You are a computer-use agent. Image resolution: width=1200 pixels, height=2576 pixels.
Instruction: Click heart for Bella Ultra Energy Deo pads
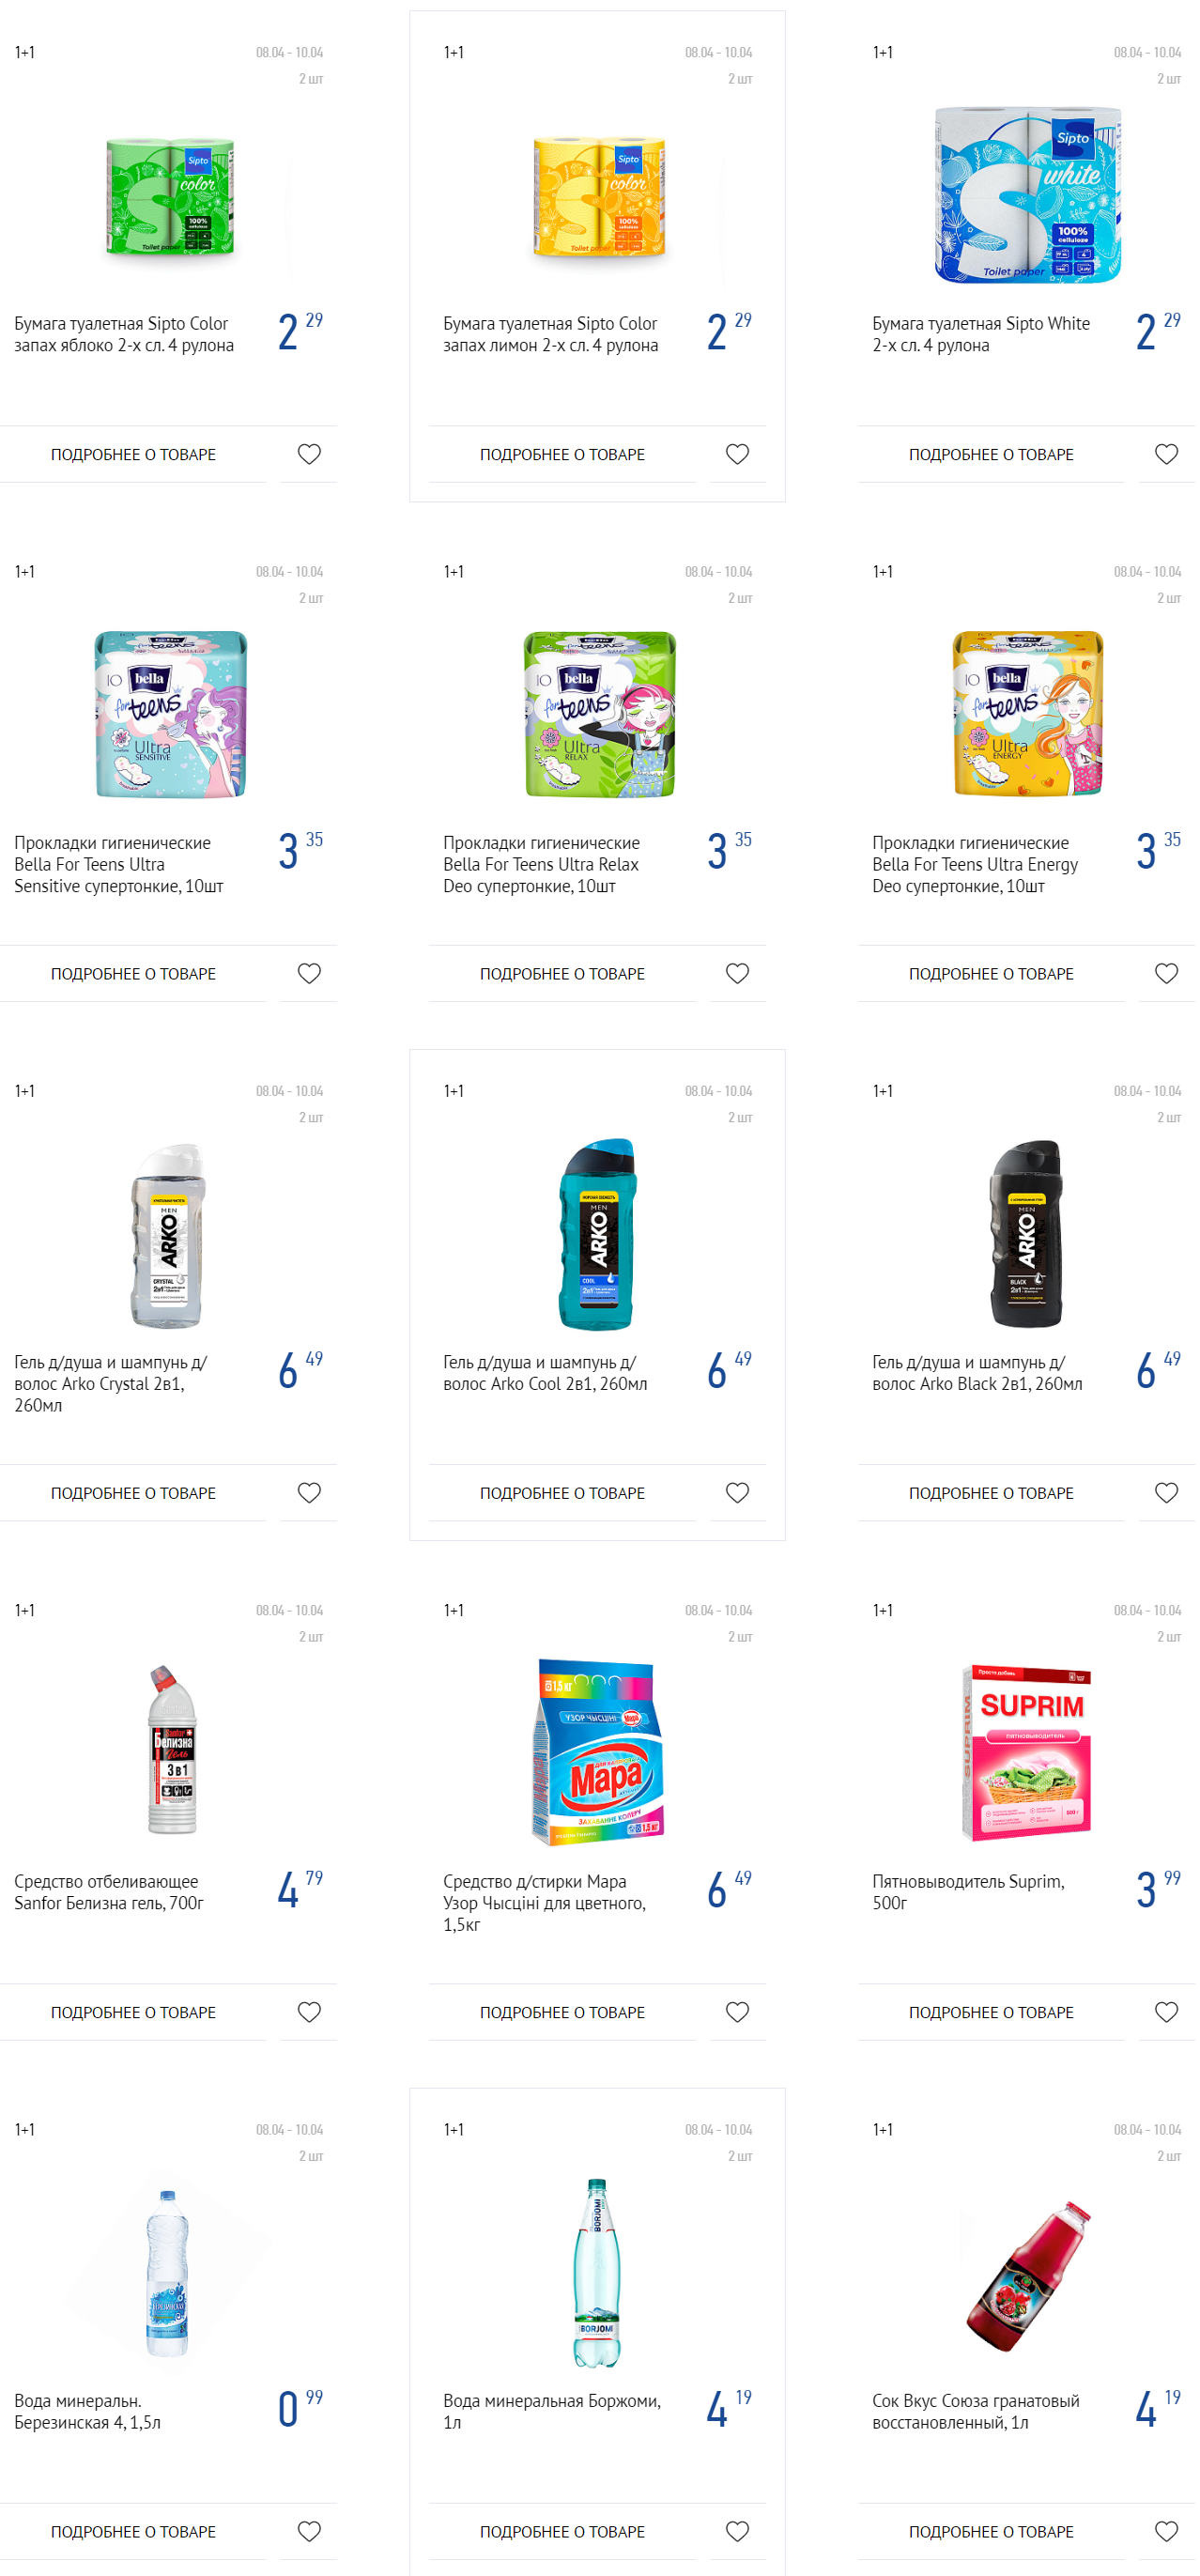1169,975
